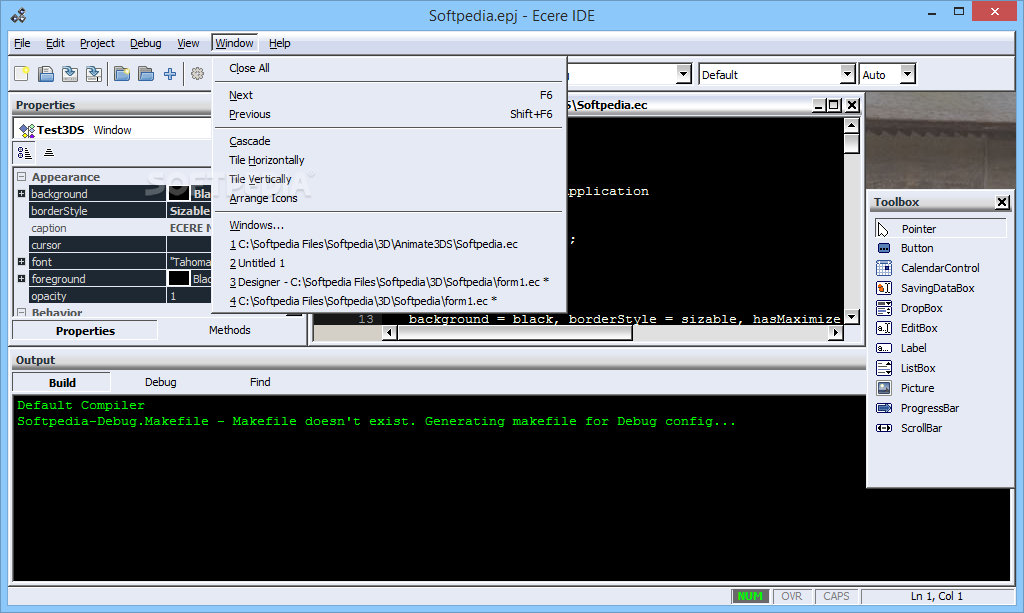
Task: Switch to the Methods tab
Action: pos(229,330)
